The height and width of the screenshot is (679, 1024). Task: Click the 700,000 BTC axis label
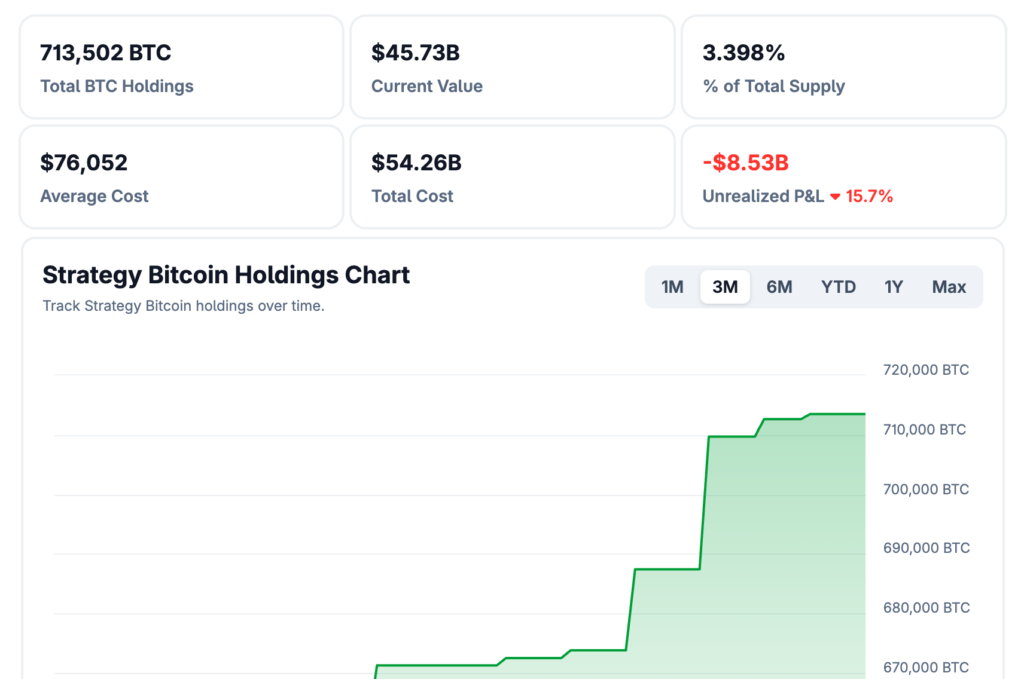925,489
